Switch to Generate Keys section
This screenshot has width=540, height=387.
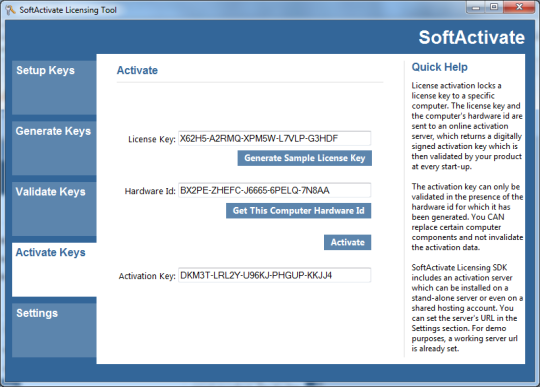tap(54, 148)
